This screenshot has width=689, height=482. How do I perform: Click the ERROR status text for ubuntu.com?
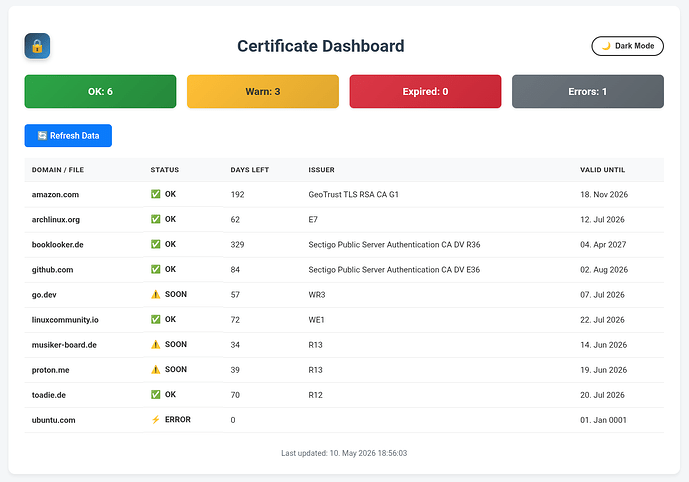click(x=178, y=419)
